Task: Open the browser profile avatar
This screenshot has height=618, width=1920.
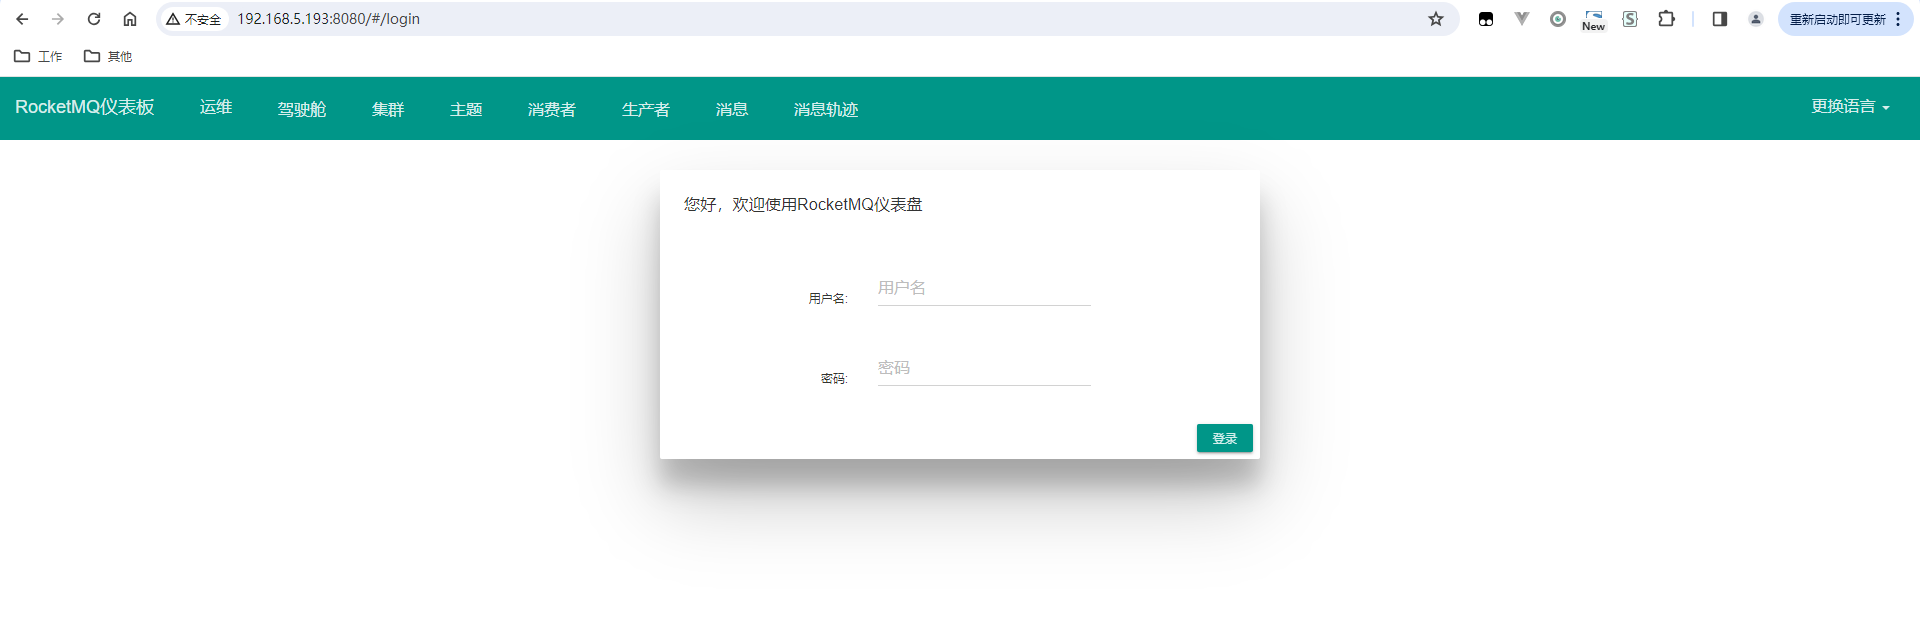Action: pos(1756,19)
